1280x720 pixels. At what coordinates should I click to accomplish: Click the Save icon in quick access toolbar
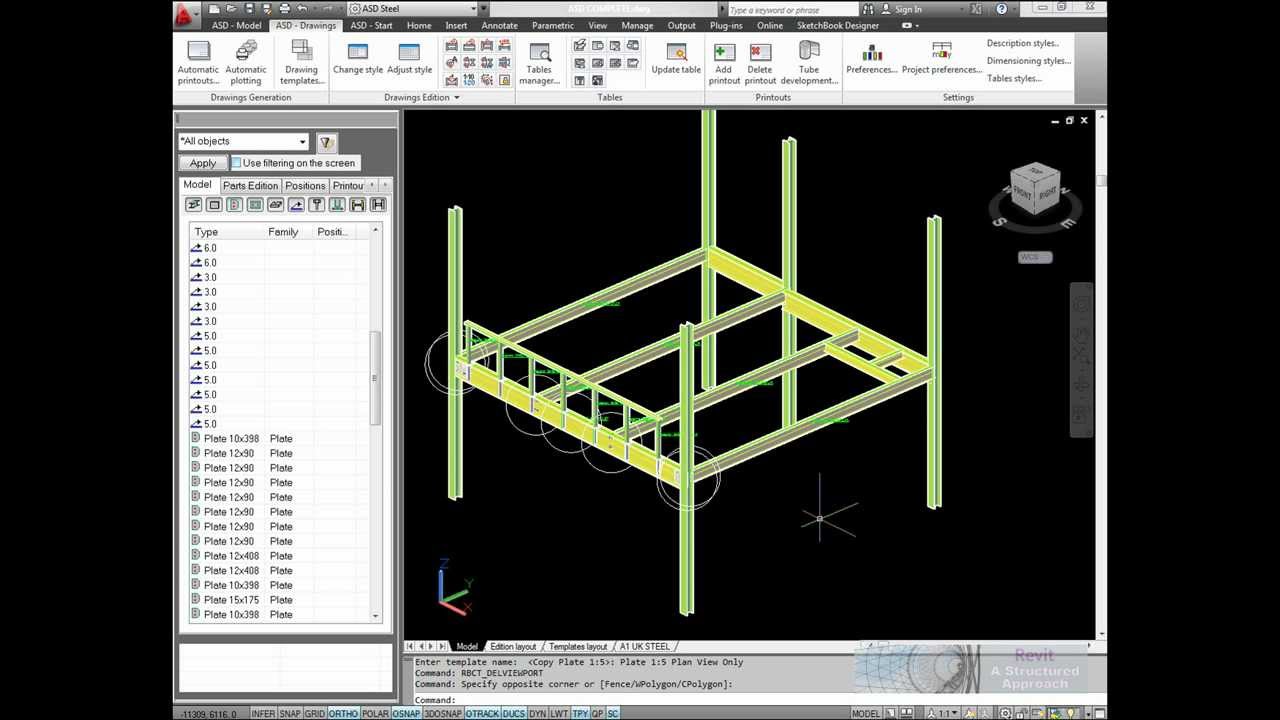[249, 9]
